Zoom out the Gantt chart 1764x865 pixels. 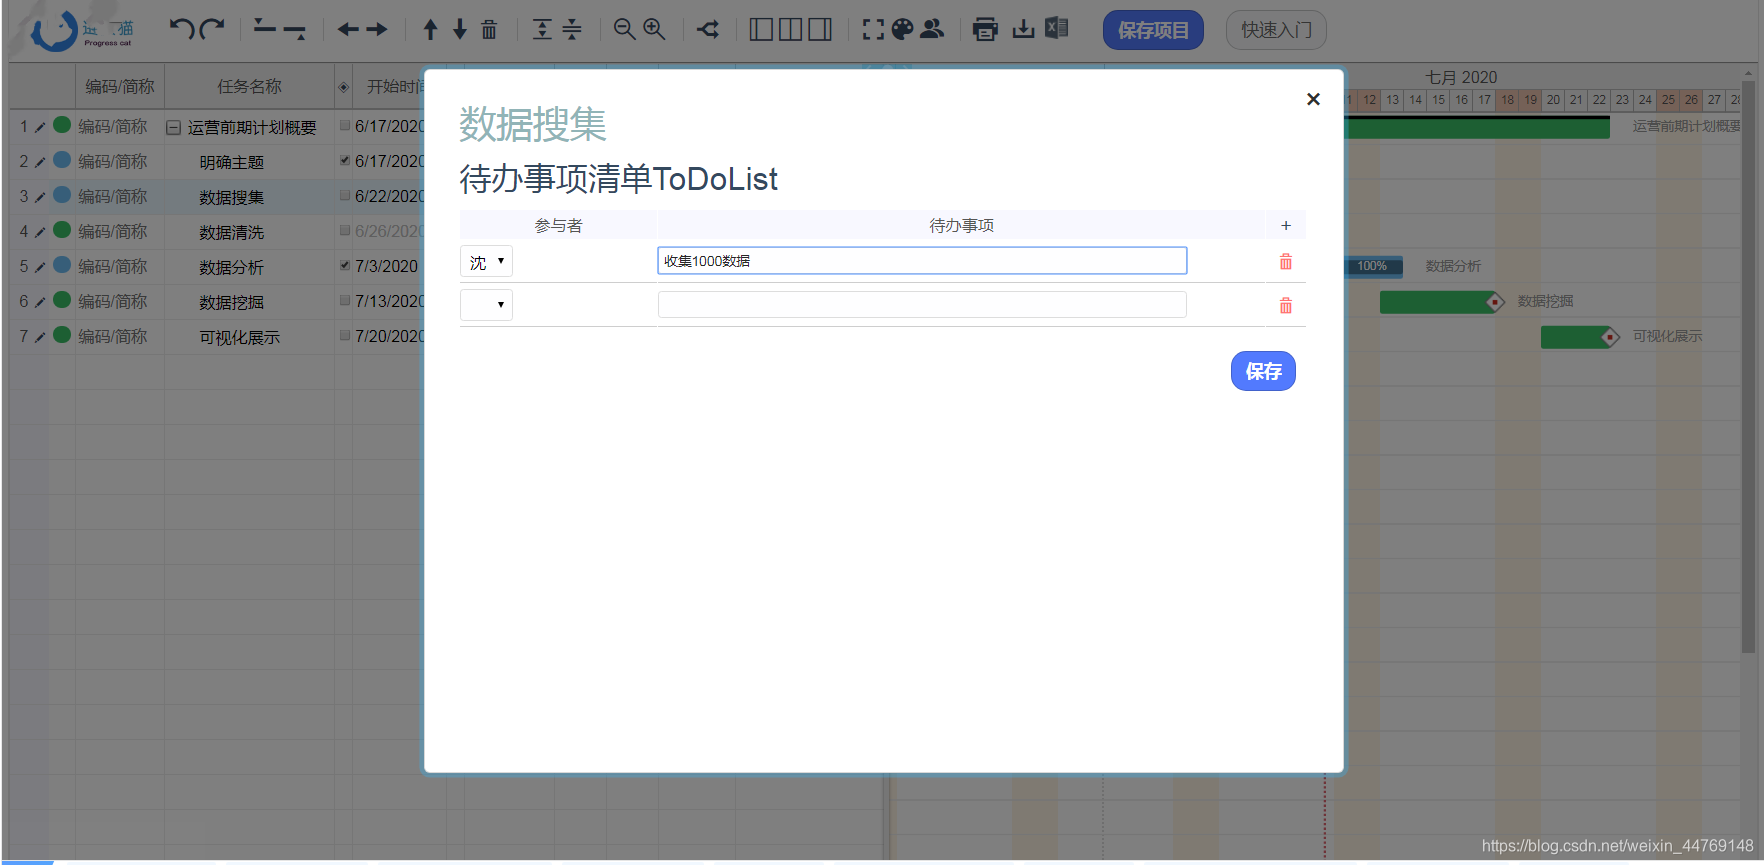coord(624,29)
